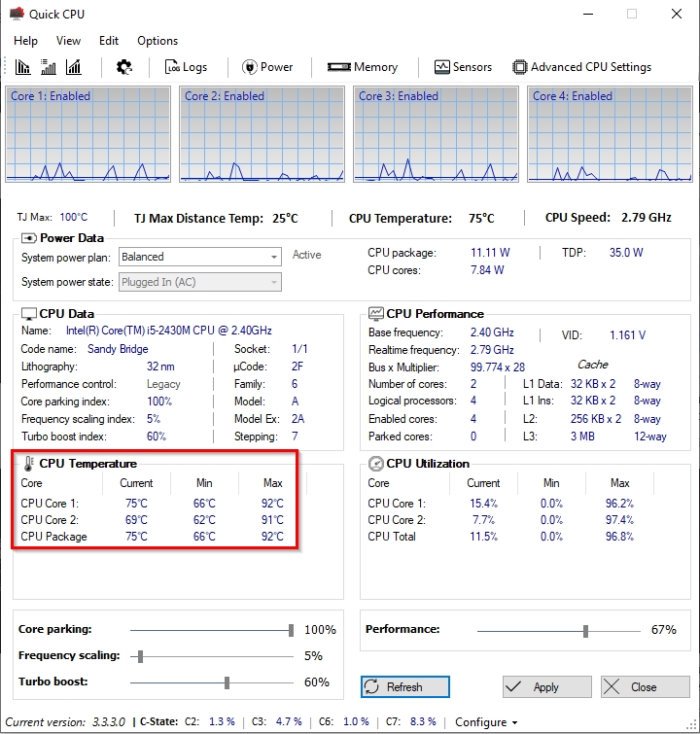Click the Base frequency value 2.40 GHz

pos(492,332)
